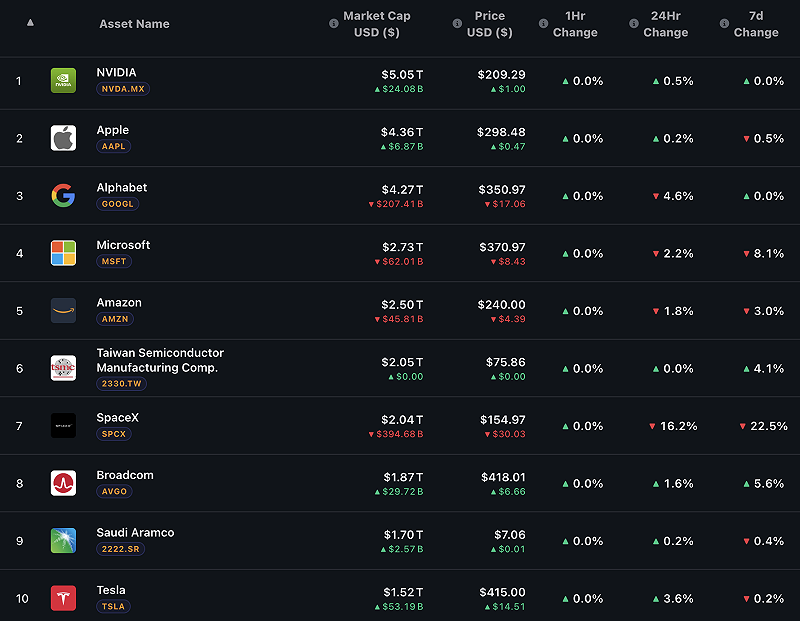
Task: Select Microsoft price $370.97
Action: [x=502, y=247]
